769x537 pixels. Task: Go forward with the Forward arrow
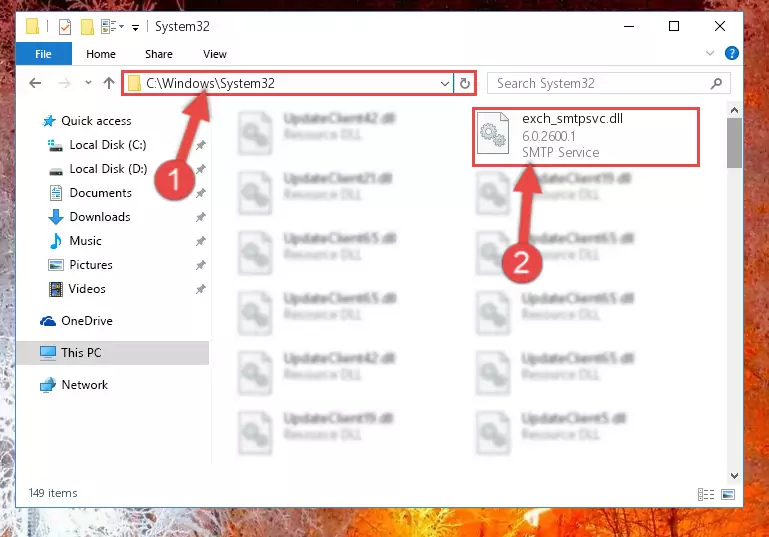pyautogui.click(x=64, y=83)
